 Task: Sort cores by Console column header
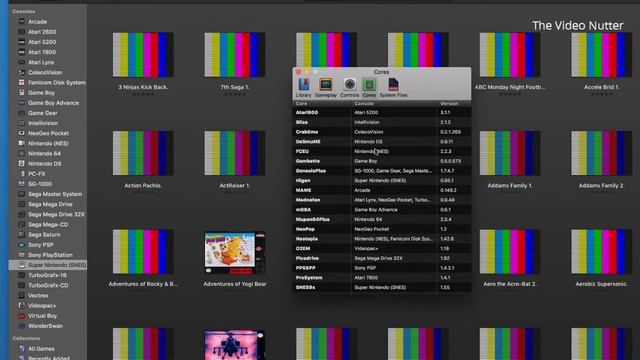point(394,104)
